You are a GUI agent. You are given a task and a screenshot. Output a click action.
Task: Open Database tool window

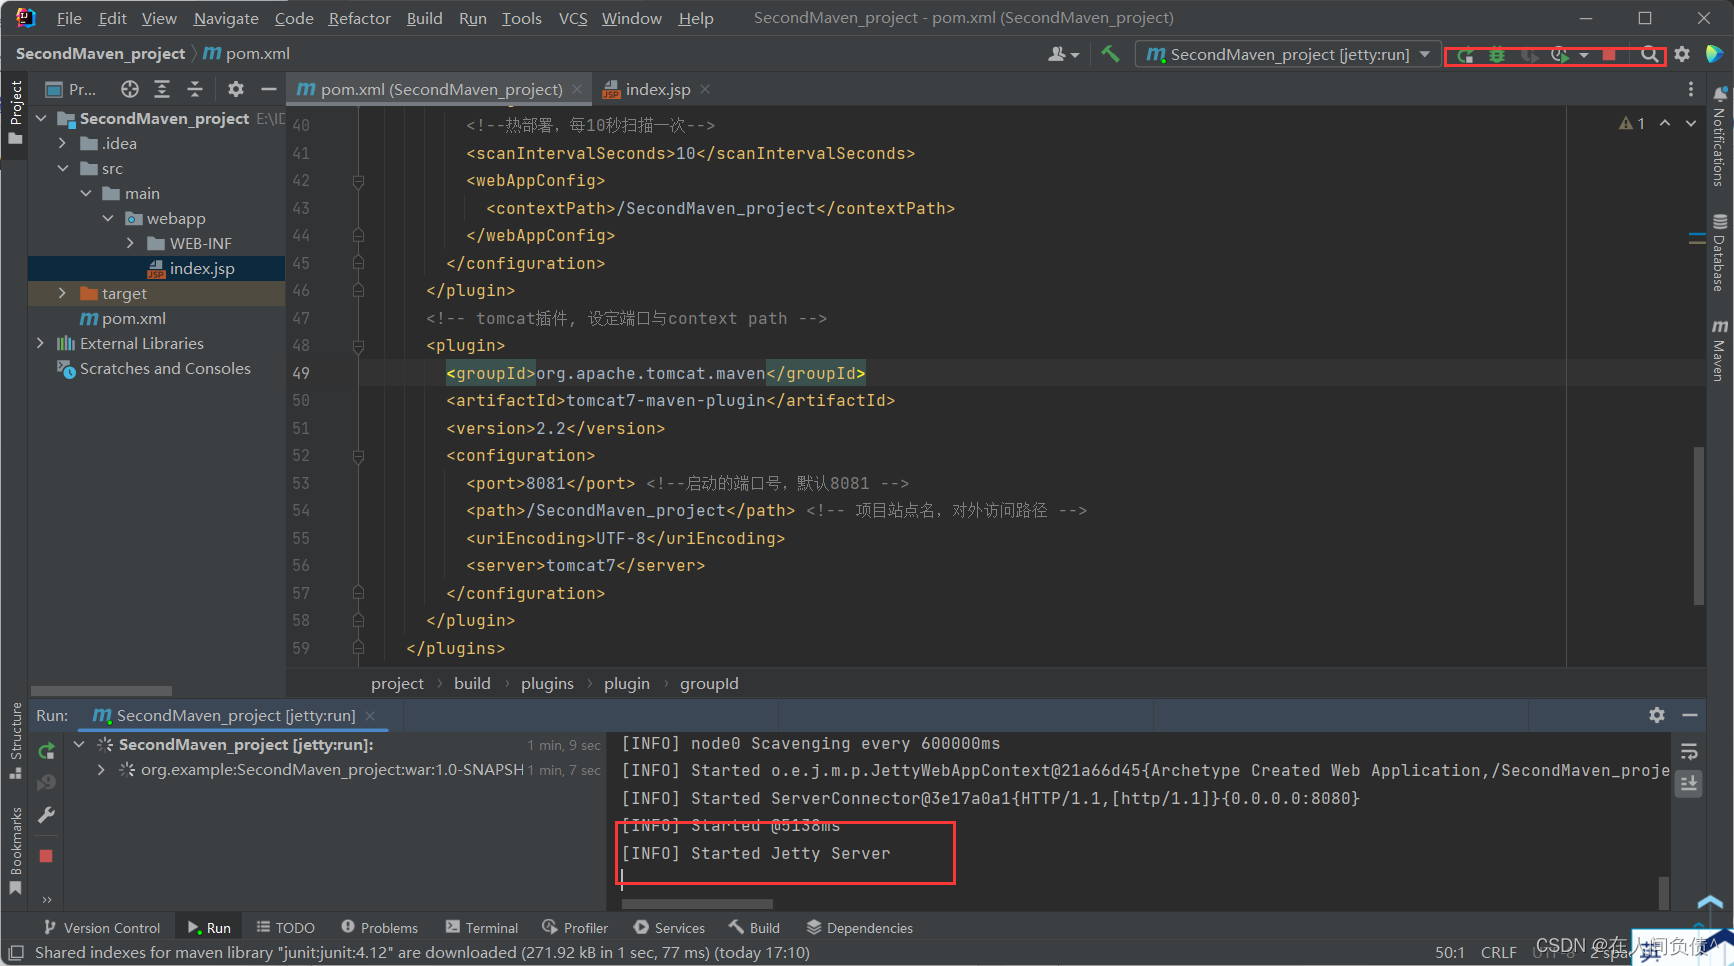click(1720, 252)
